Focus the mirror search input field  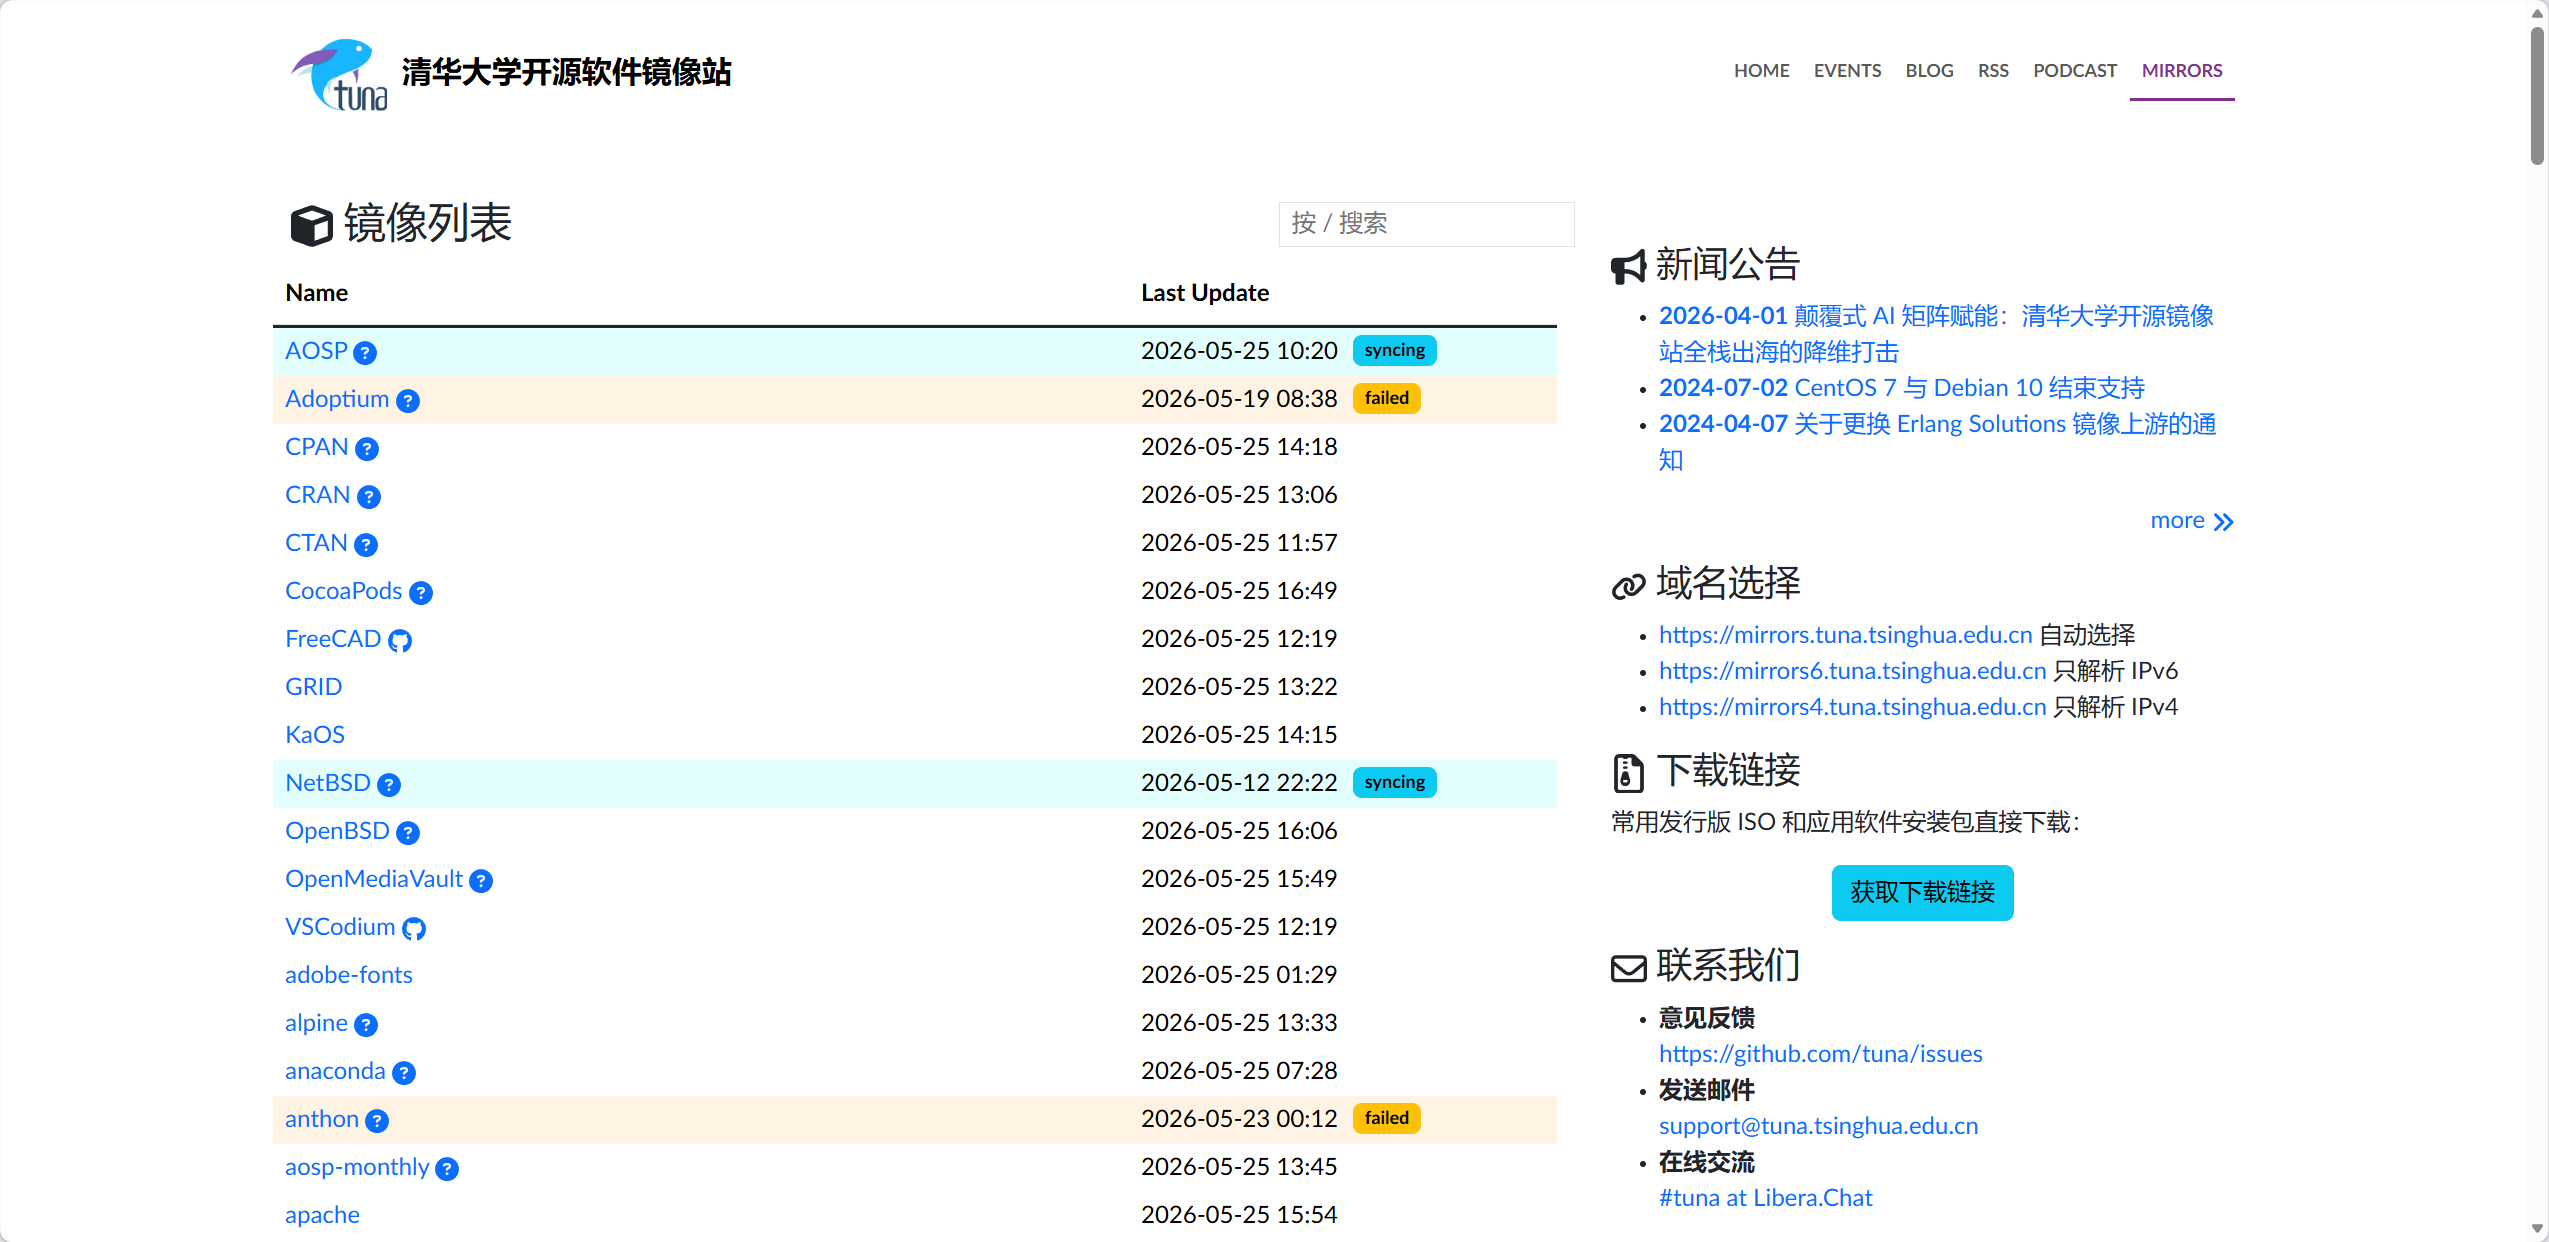click(1426, 224)
